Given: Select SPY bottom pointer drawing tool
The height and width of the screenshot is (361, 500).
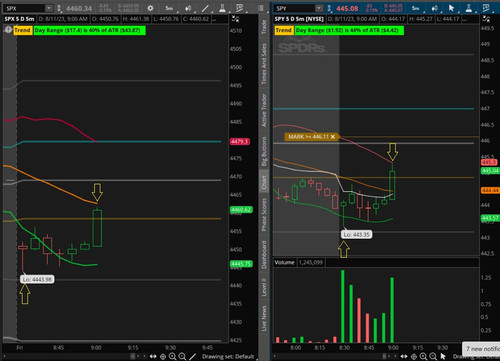Looking at the screenshot, I should [x=443, y=356].
